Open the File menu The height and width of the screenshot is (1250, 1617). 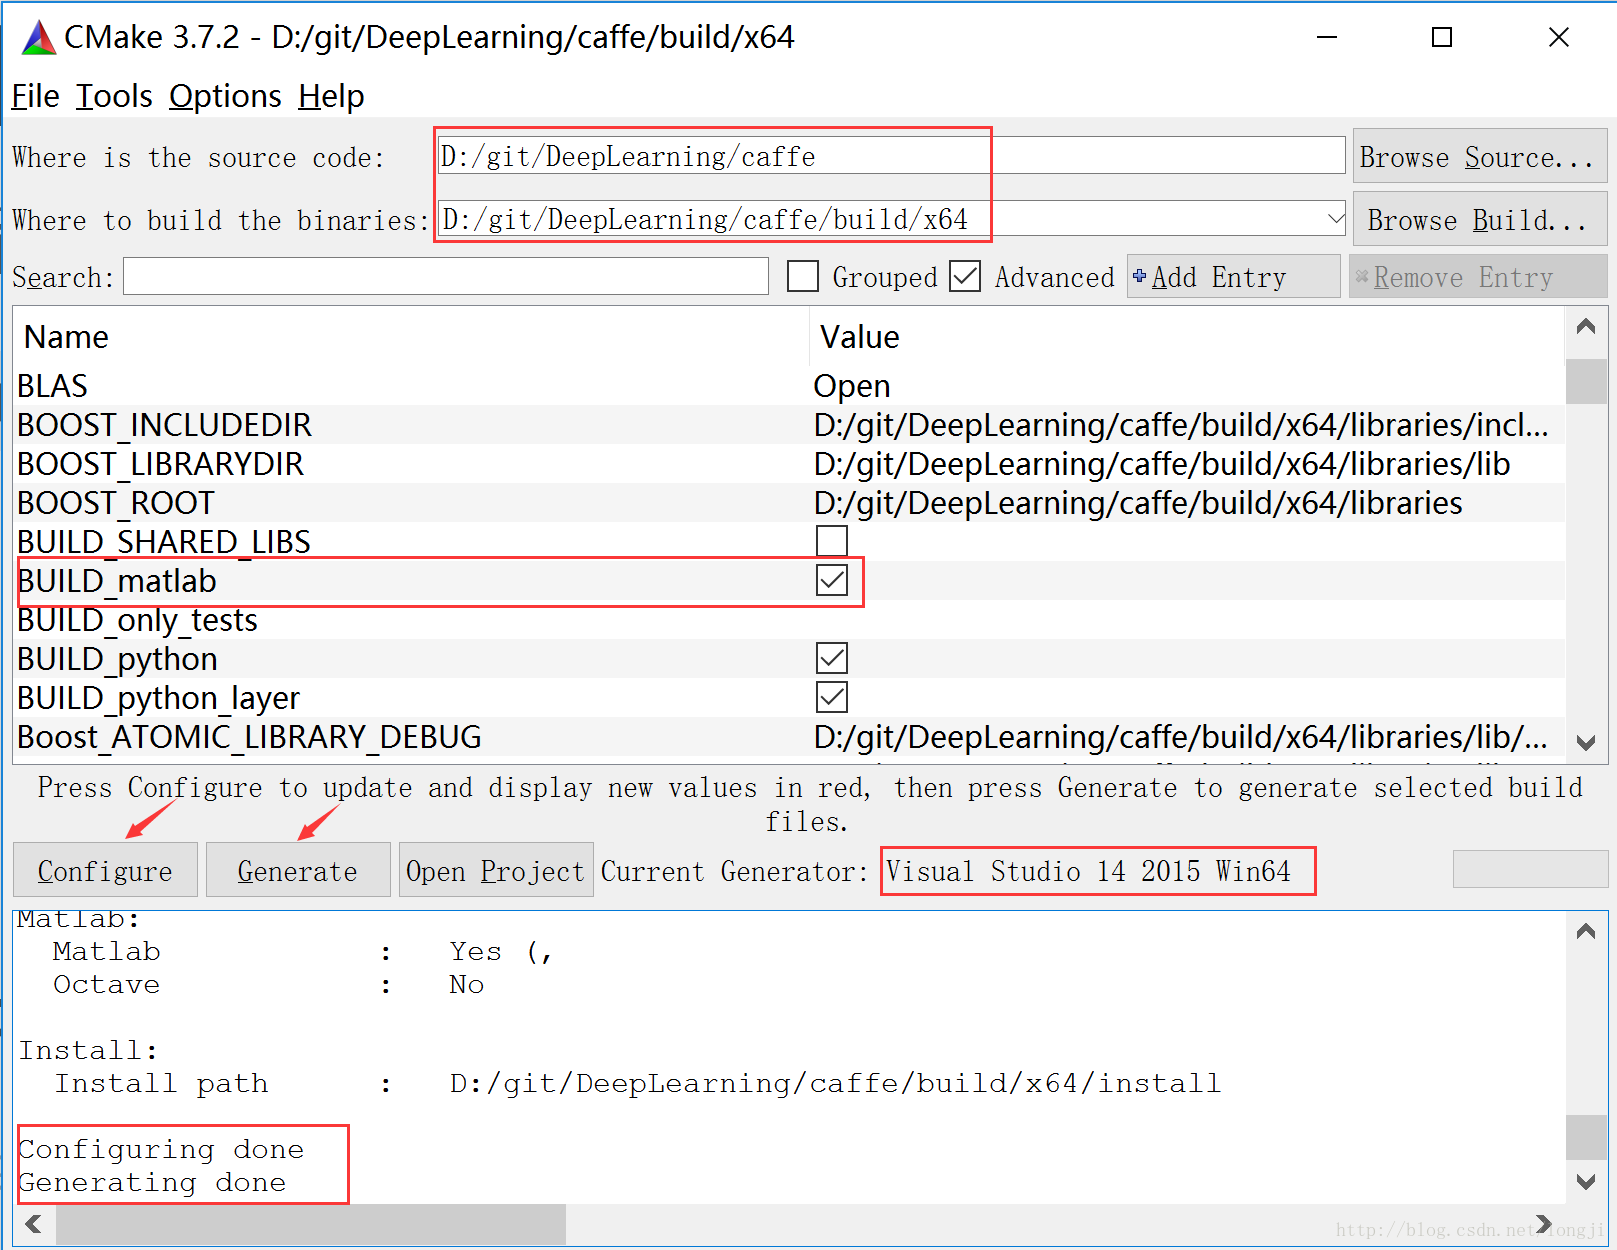click(x=35, y=96)
